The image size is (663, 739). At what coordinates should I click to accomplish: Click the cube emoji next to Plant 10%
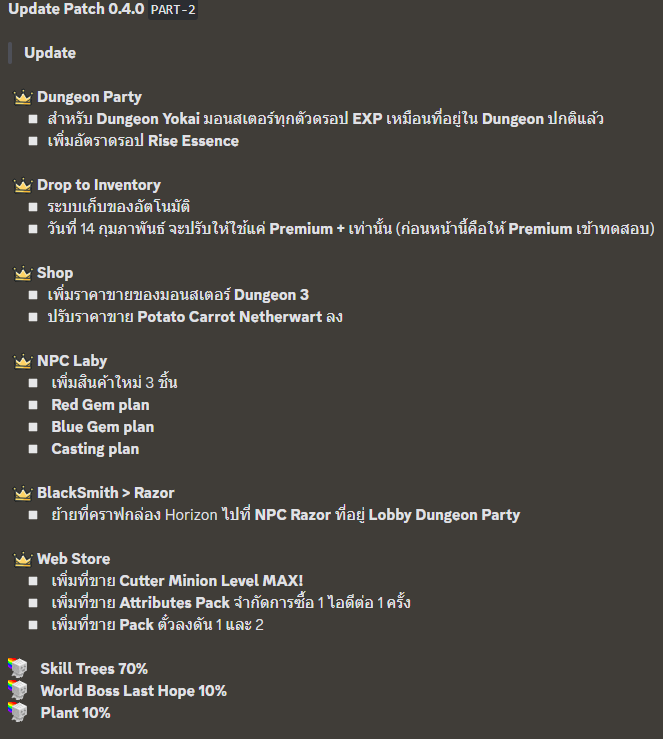tap(17, 713)
